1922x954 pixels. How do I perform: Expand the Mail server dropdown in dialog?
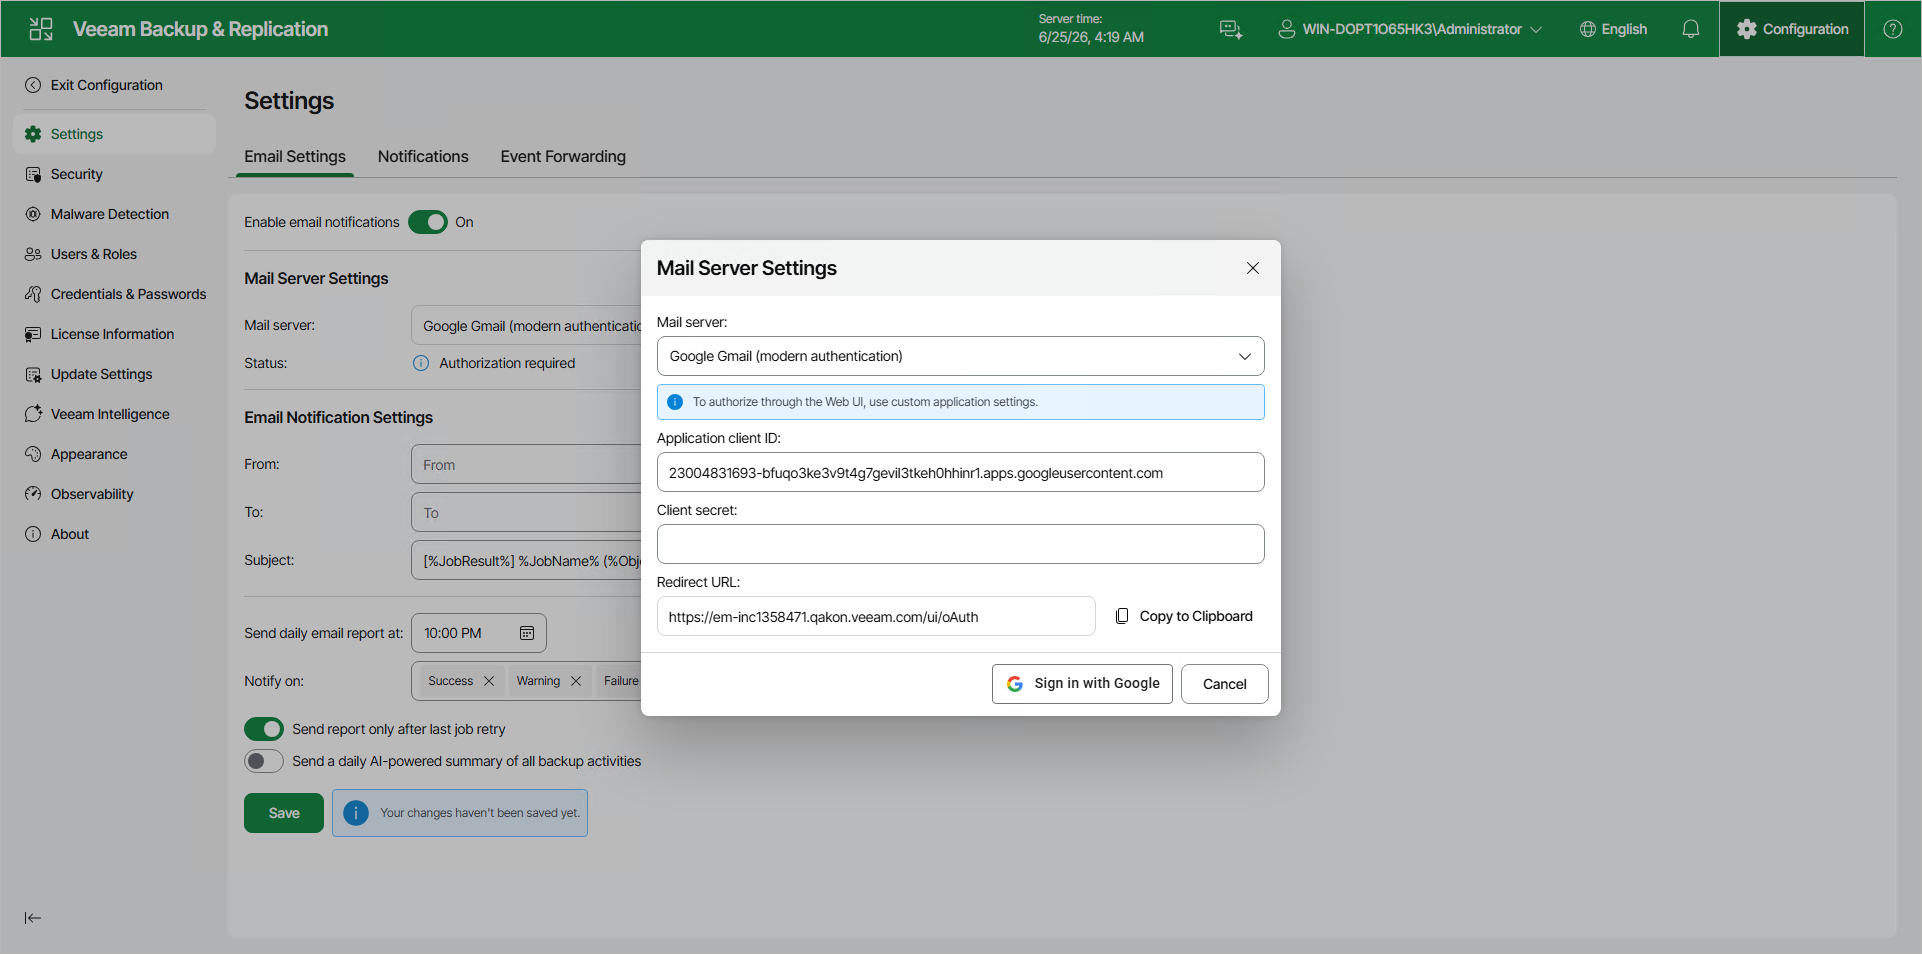[x=960, y=356]
